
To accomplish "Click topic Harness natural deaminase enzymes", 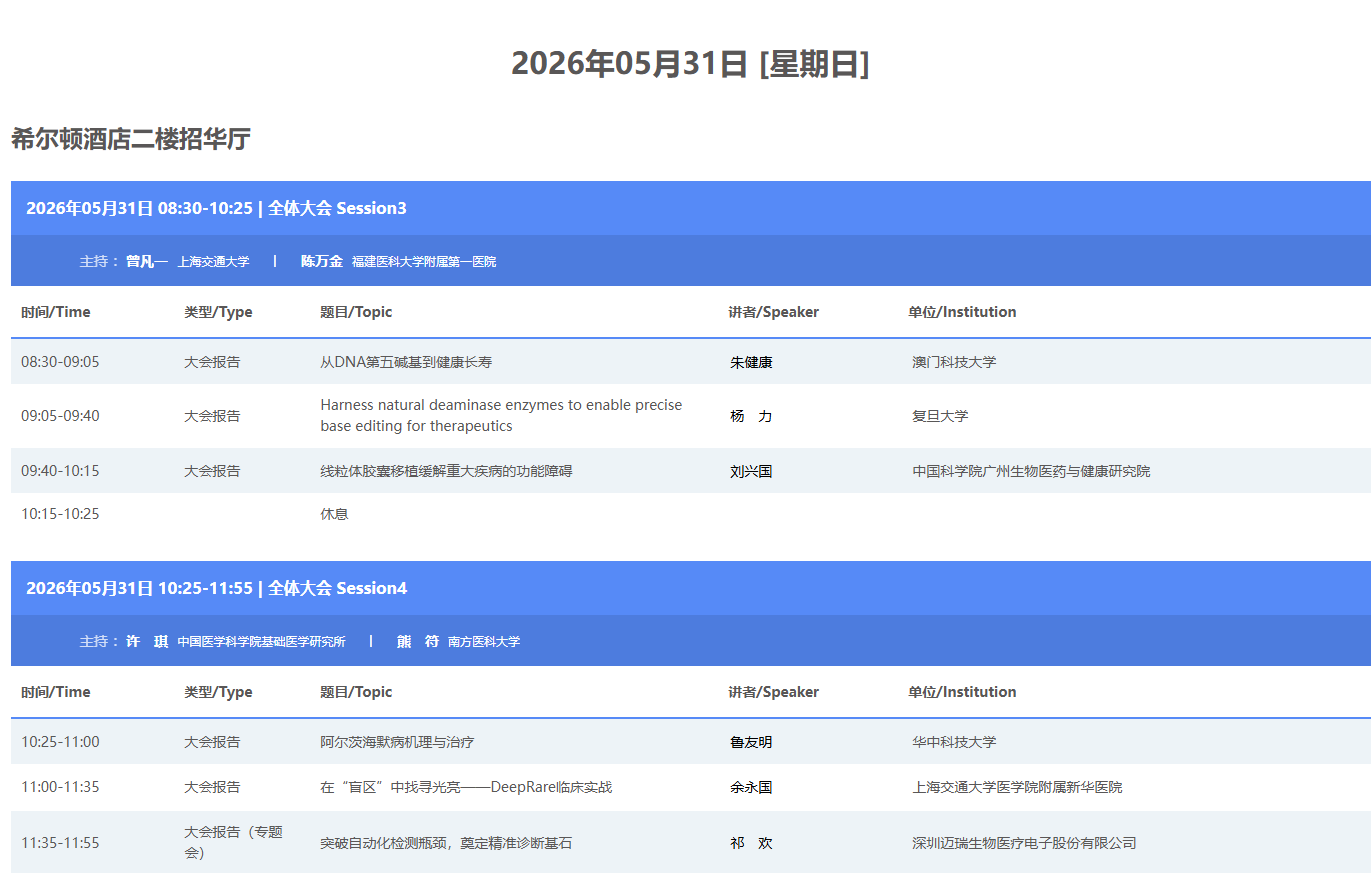I will 501,416.
